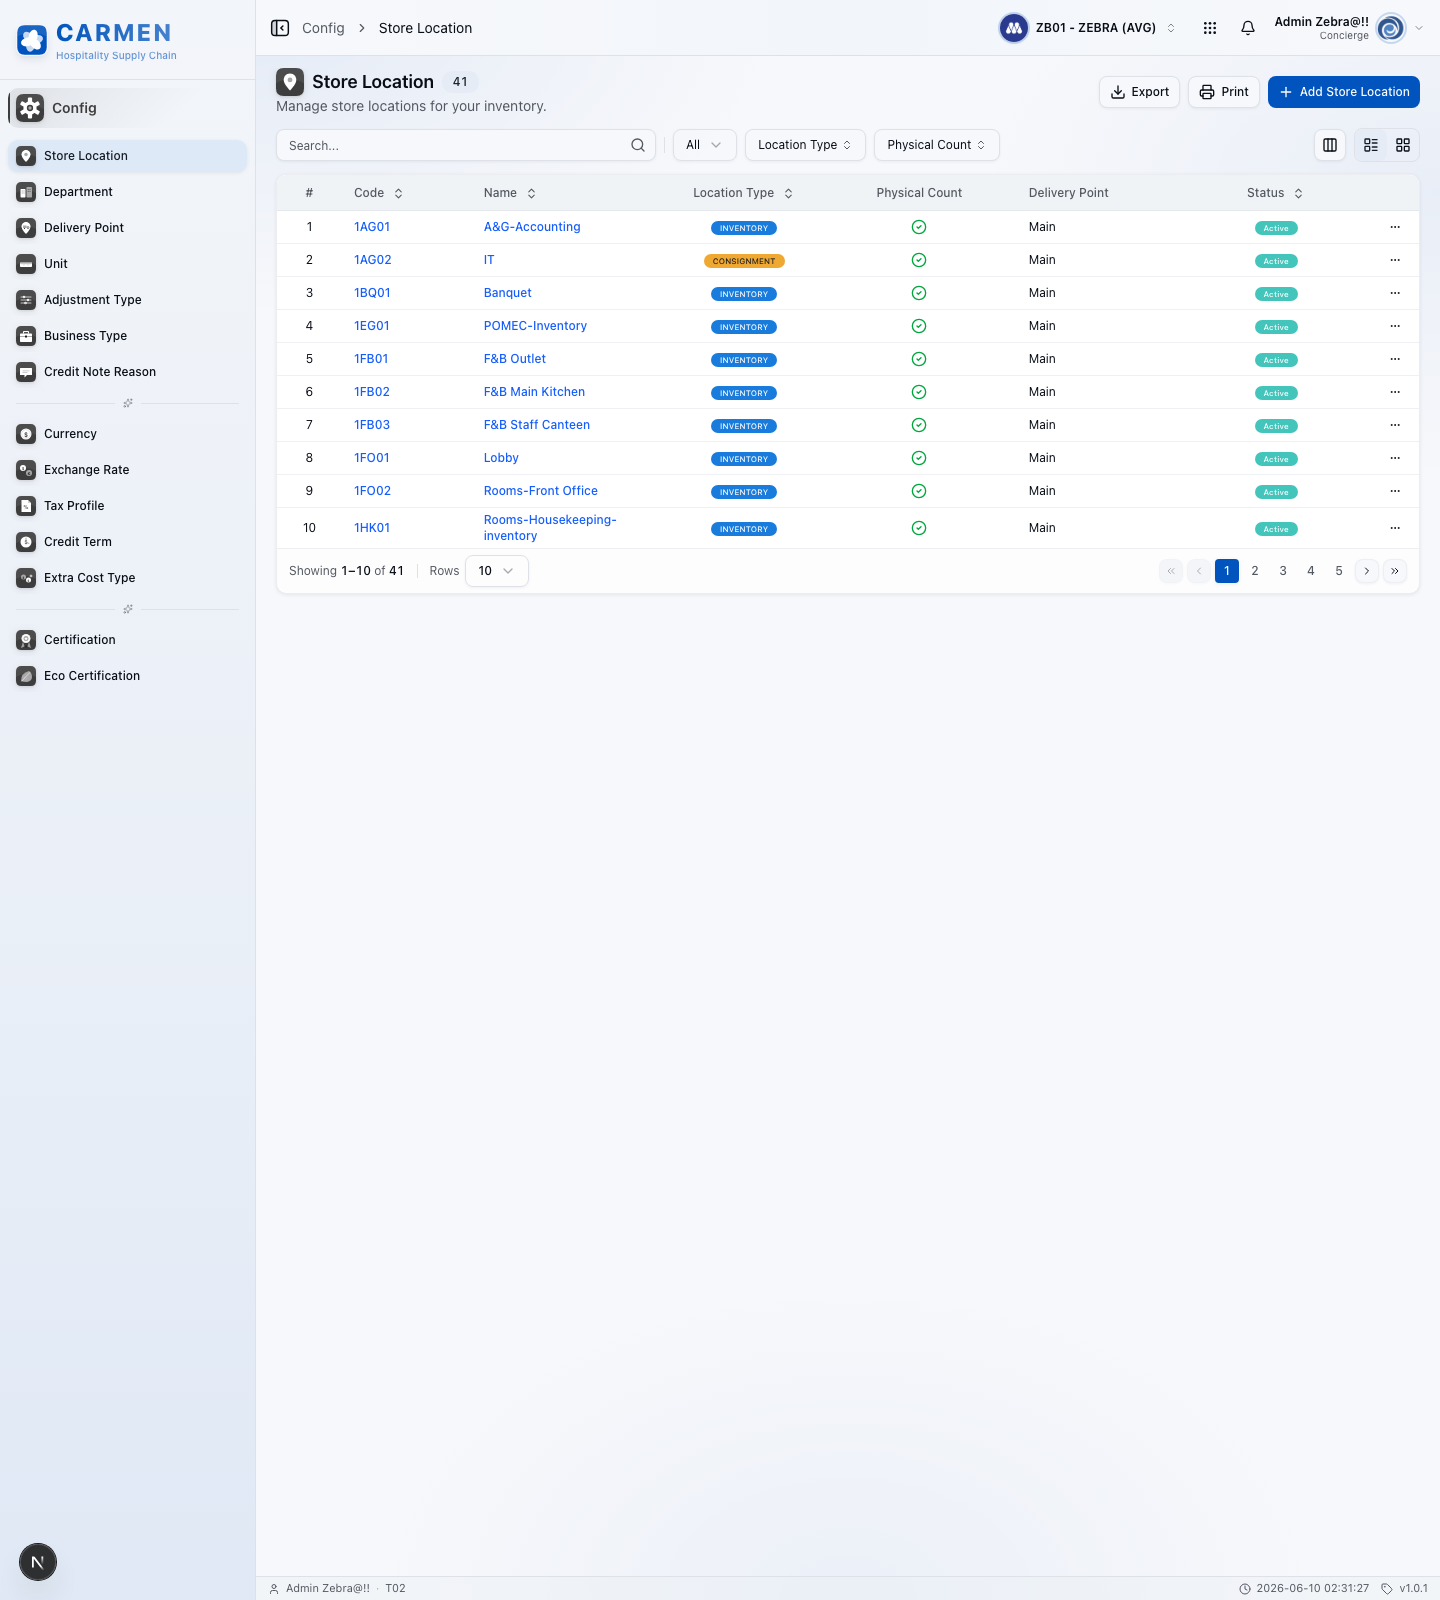The image size is (1440, 1600).
Task: Click the Admin Zebra avatar icon
Action: tap(1391, 28)
